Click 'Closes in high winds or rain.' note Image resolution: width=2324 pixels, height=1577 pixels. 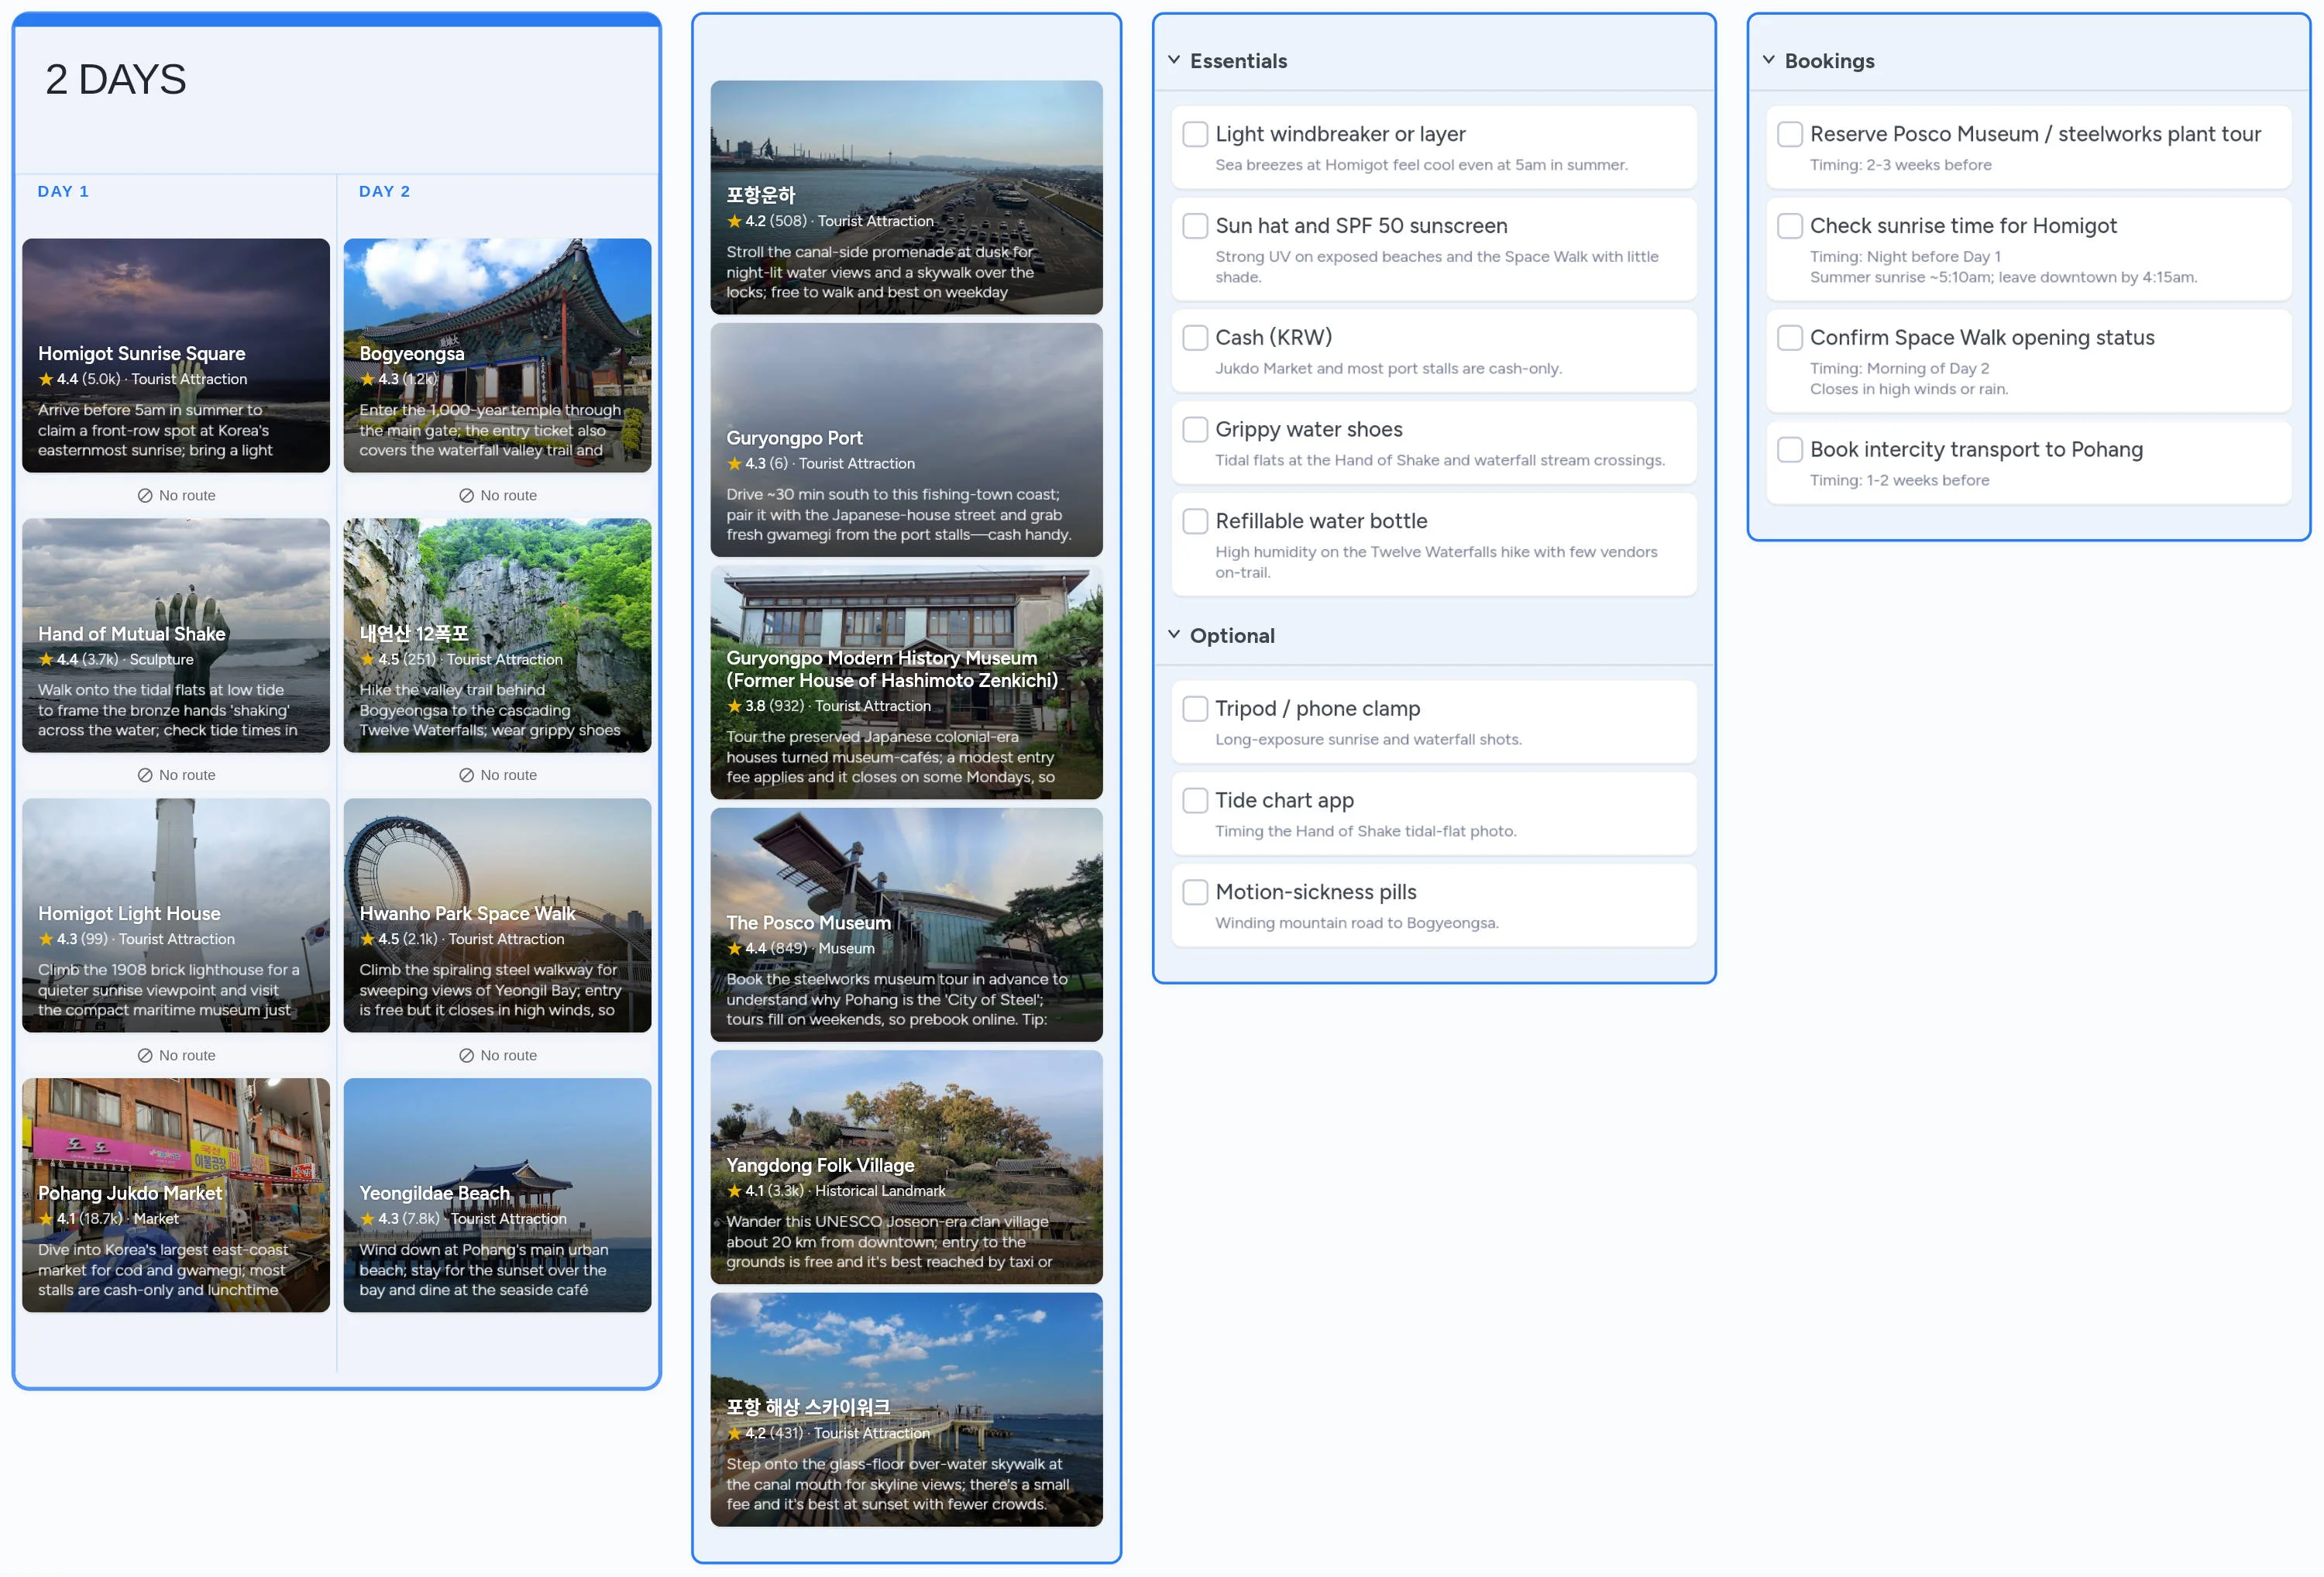pyautogui.click(x=1908, y=389)
